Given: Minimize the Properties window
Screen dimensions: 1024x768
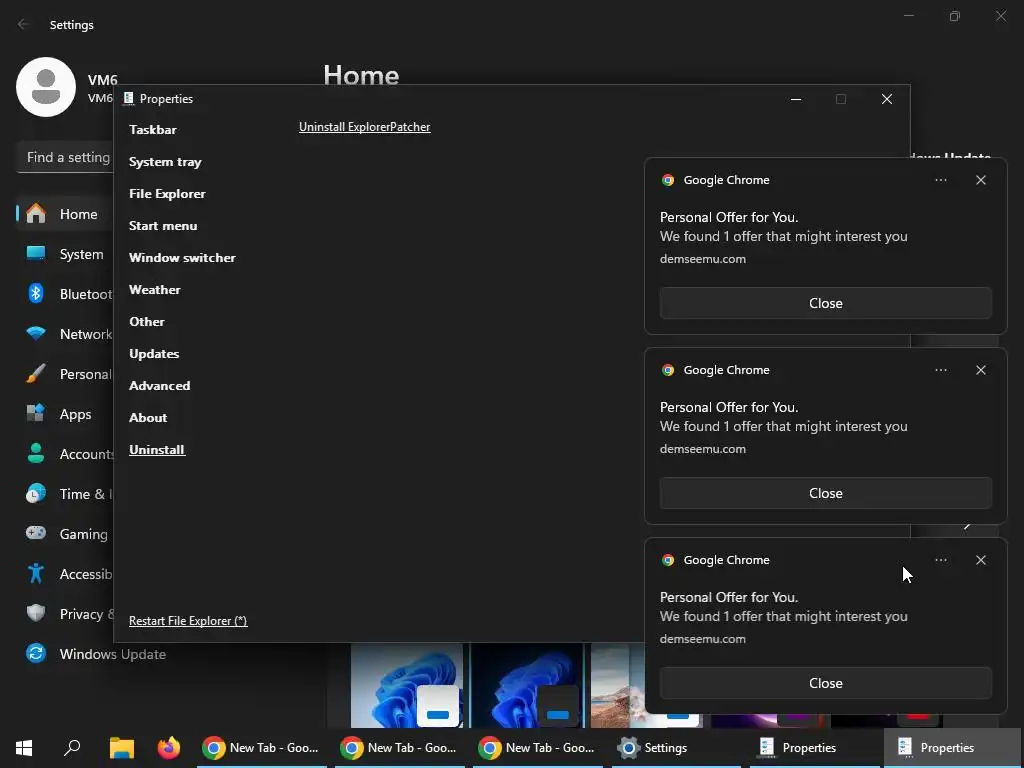Looking at the screenshot, I should pyautogui.click(x=795, y=99).
